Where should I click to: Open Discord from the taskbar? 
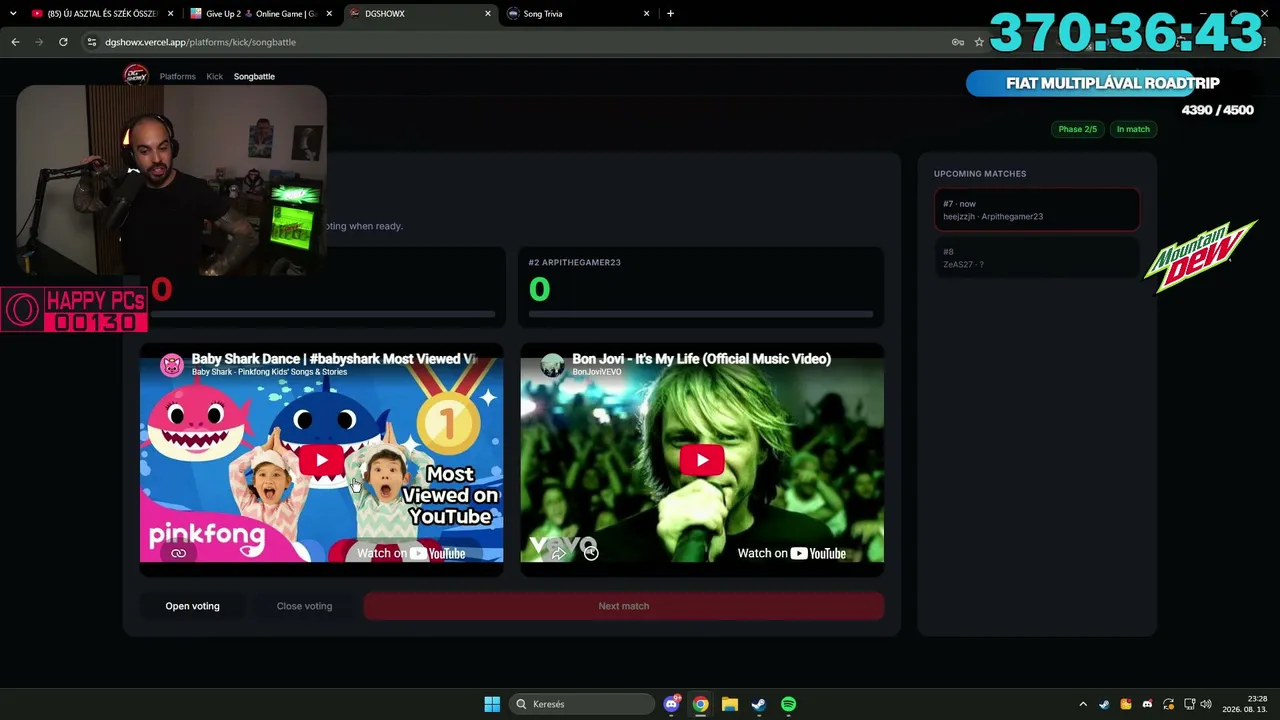(x=672, y=704)
